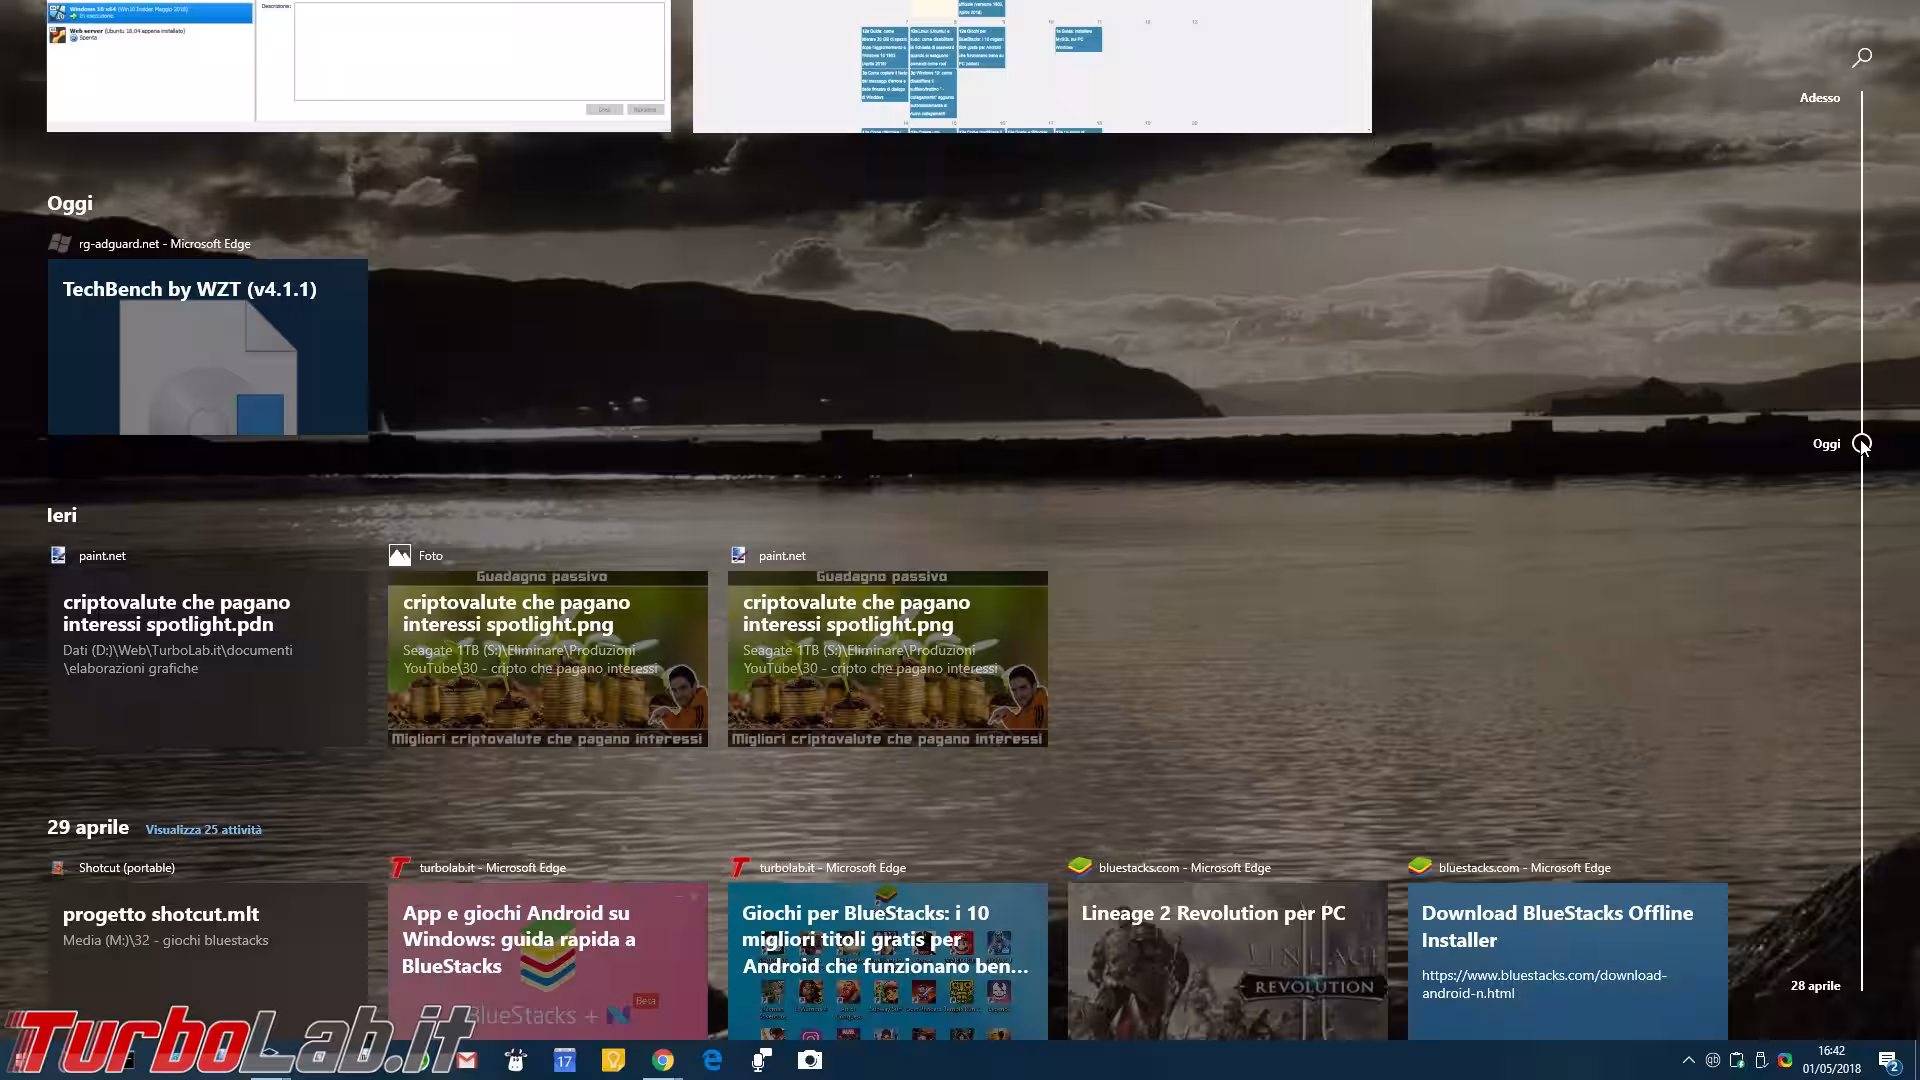Open the camera capture icon on the taskbar

click(x=809, y=1060)
